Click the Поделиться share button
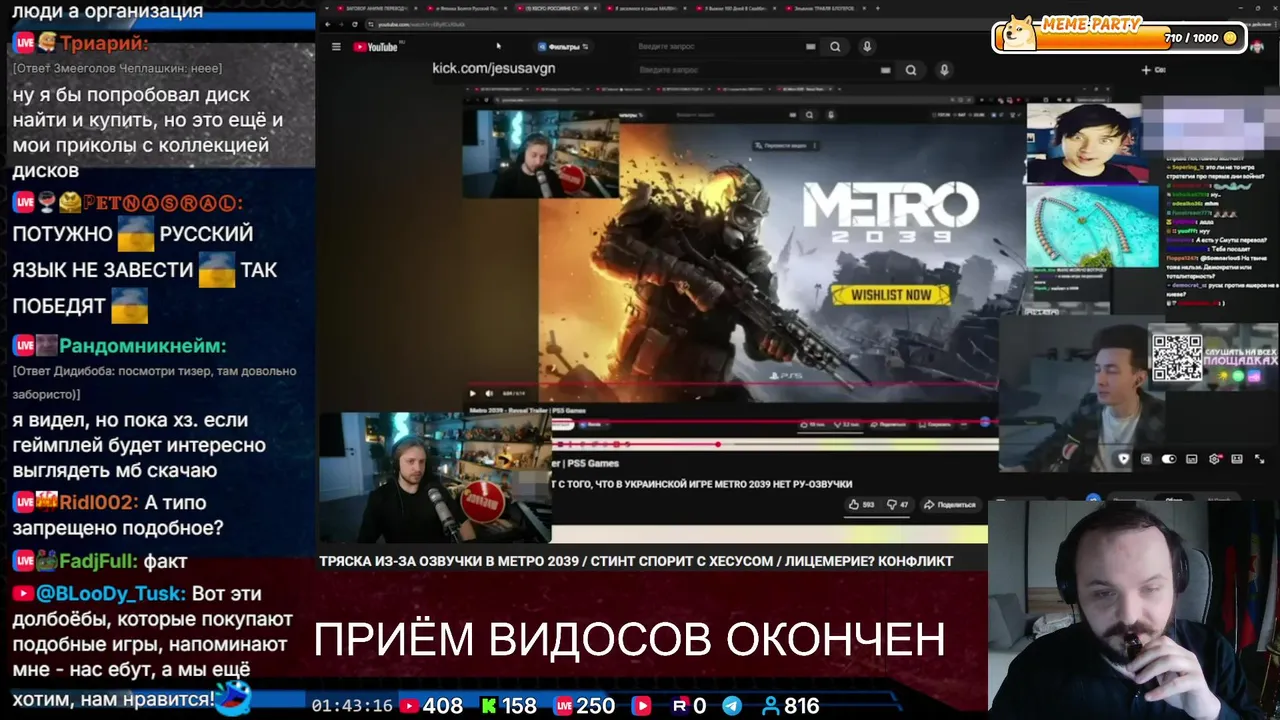This screenshot has width=1280, height=720. [x=950, y=505]
